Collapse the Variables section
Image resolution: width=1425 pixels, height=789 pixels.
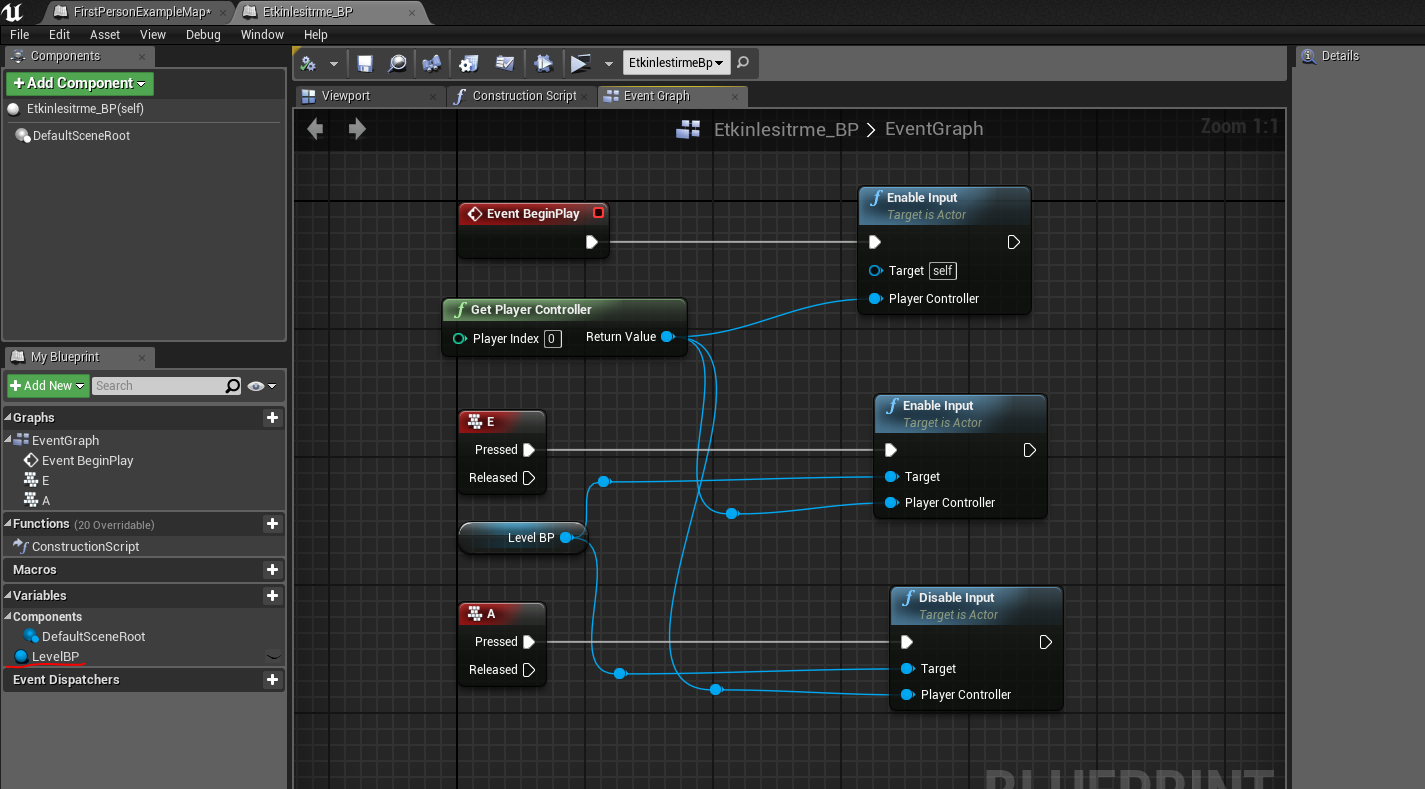click(8, 596)
